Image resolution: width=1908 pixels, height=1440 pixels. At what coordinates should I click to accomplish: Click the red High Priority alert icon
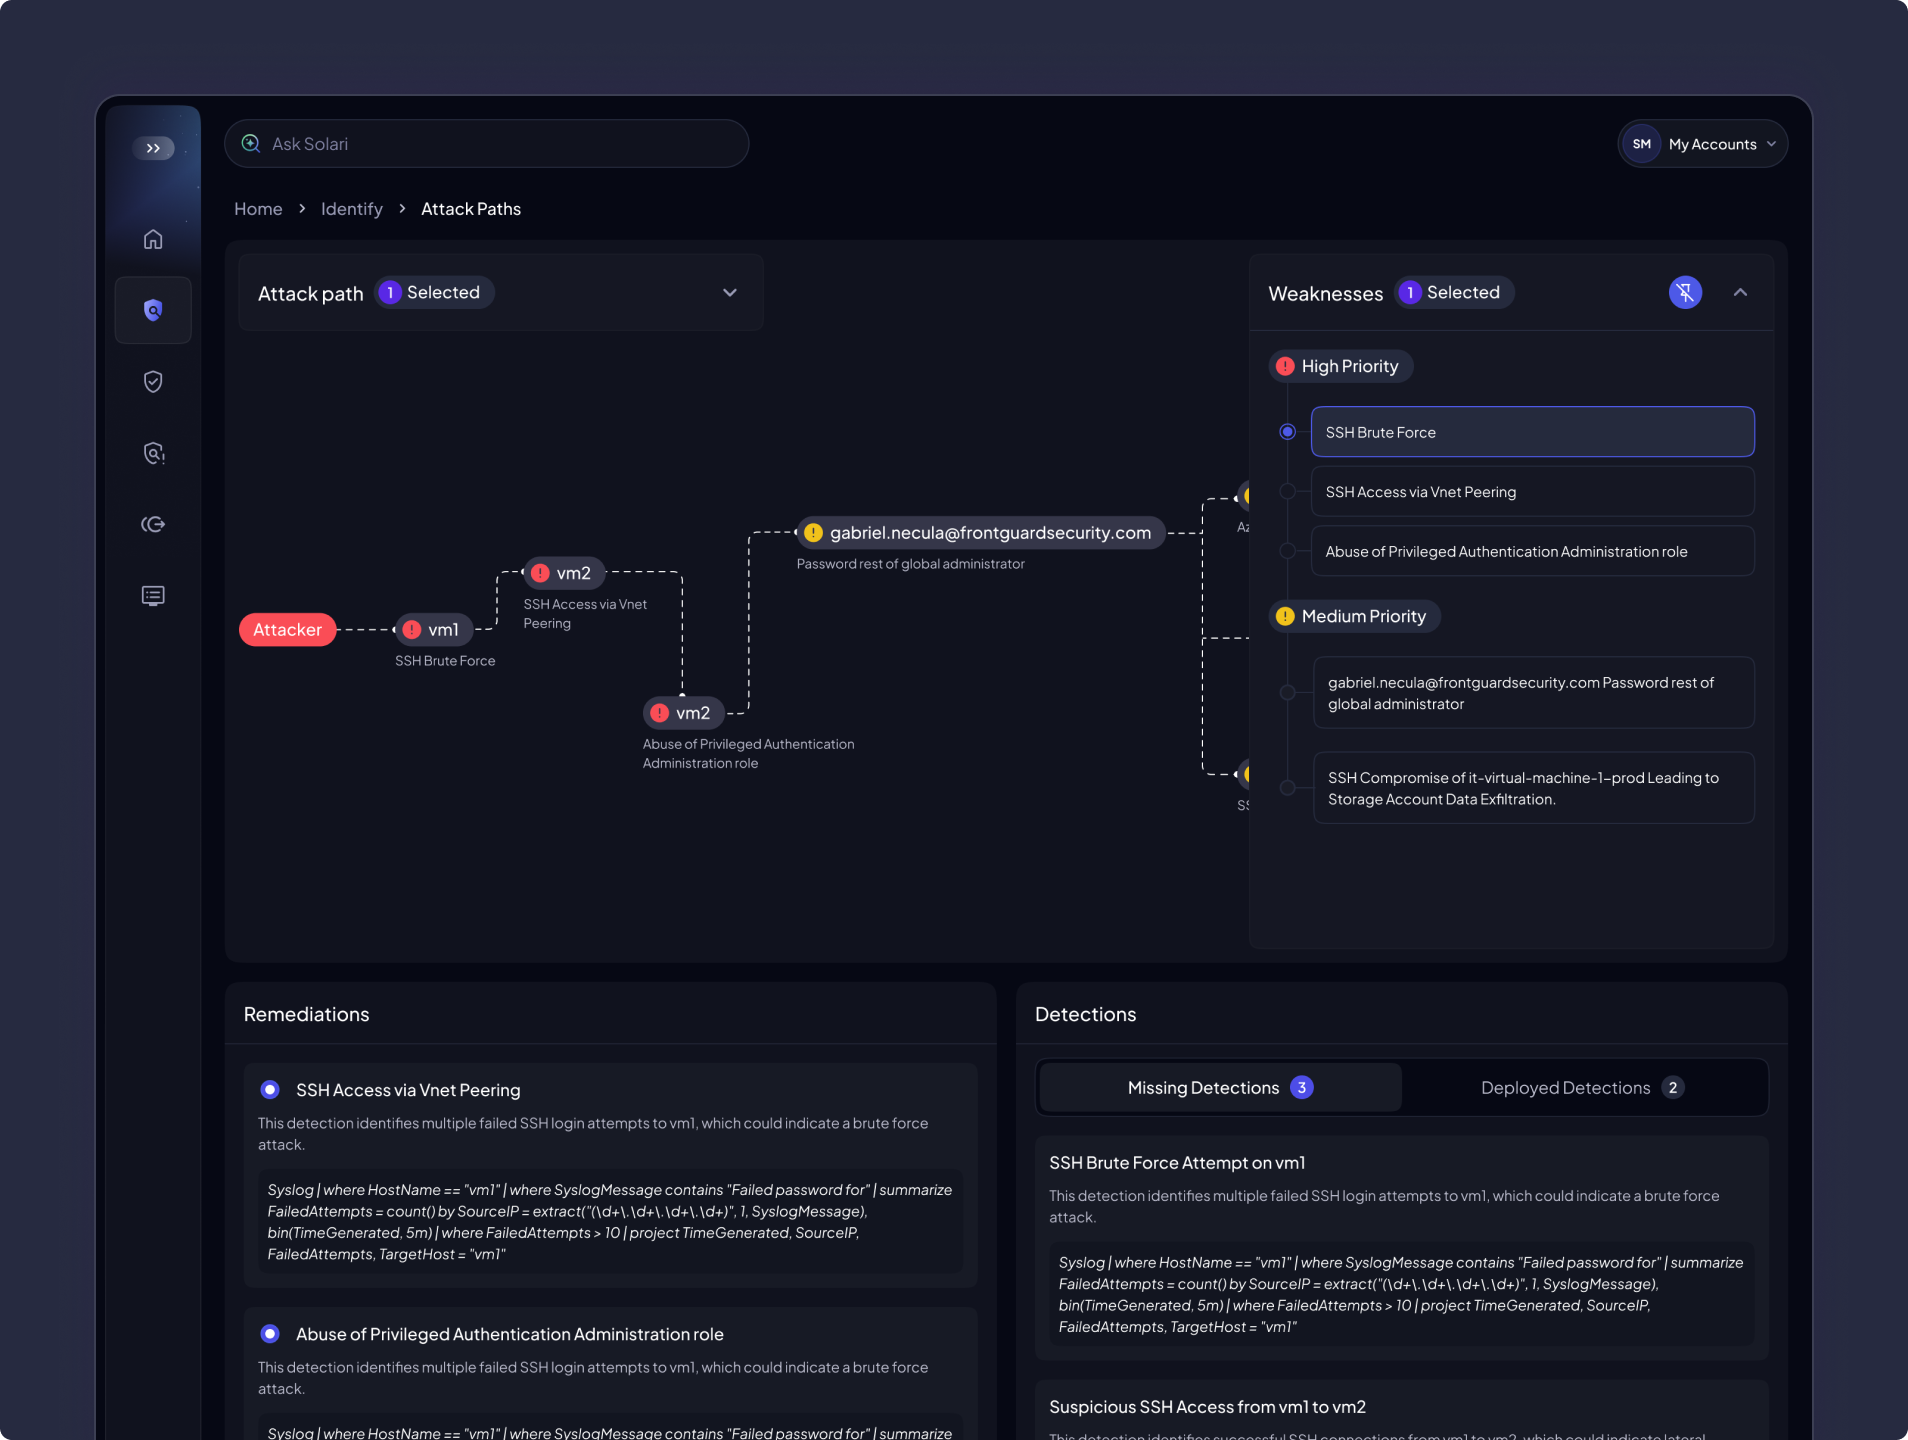click(1285, 366)
